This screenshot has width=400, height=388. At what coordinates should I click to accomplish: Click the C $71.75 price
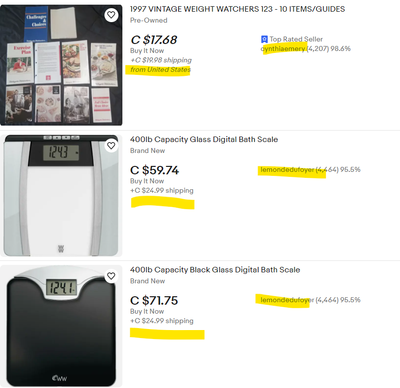(154, 300)
